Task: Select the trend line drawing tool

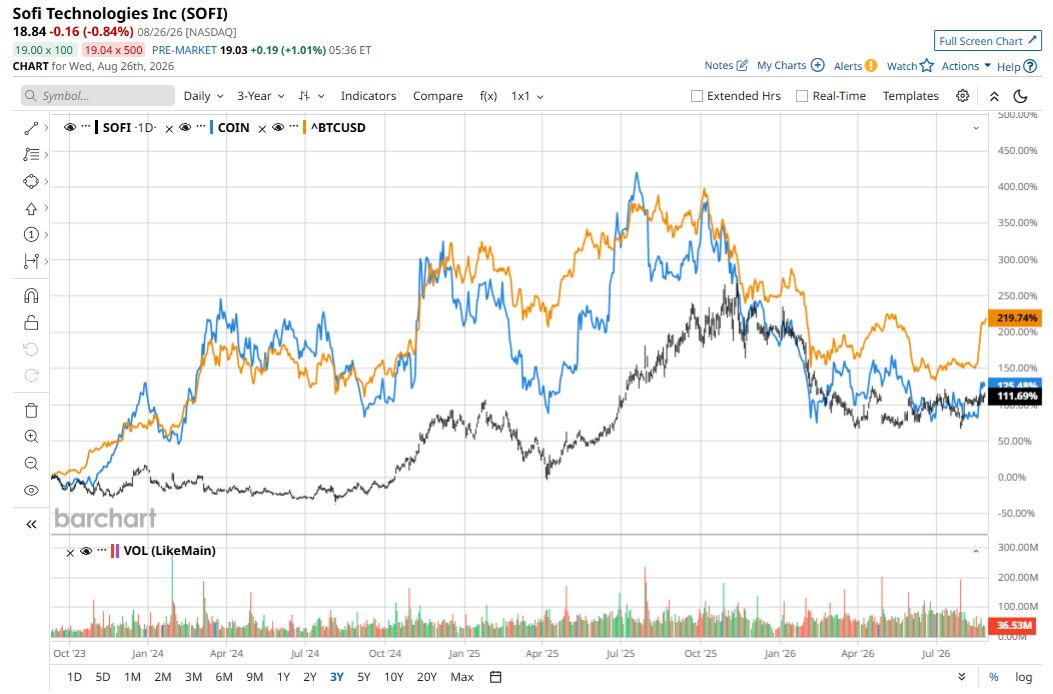Action: click(x=31, y=128)
